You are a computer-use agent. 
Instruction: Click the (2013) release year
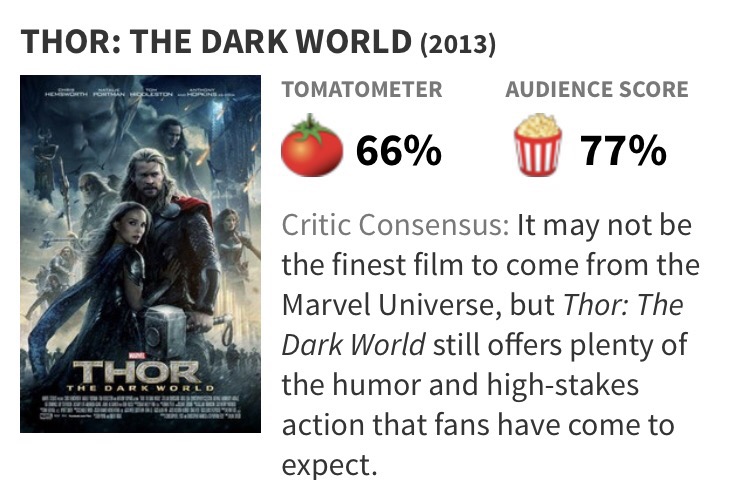pyautogui.click(x=458, y=44)
